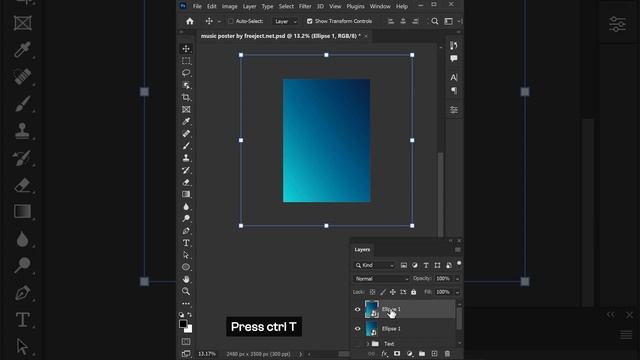Viewport: 640px width, 360px height.
Task: Open the Auto-Select Layer dropdown
Action: click(x=285, y=21)
